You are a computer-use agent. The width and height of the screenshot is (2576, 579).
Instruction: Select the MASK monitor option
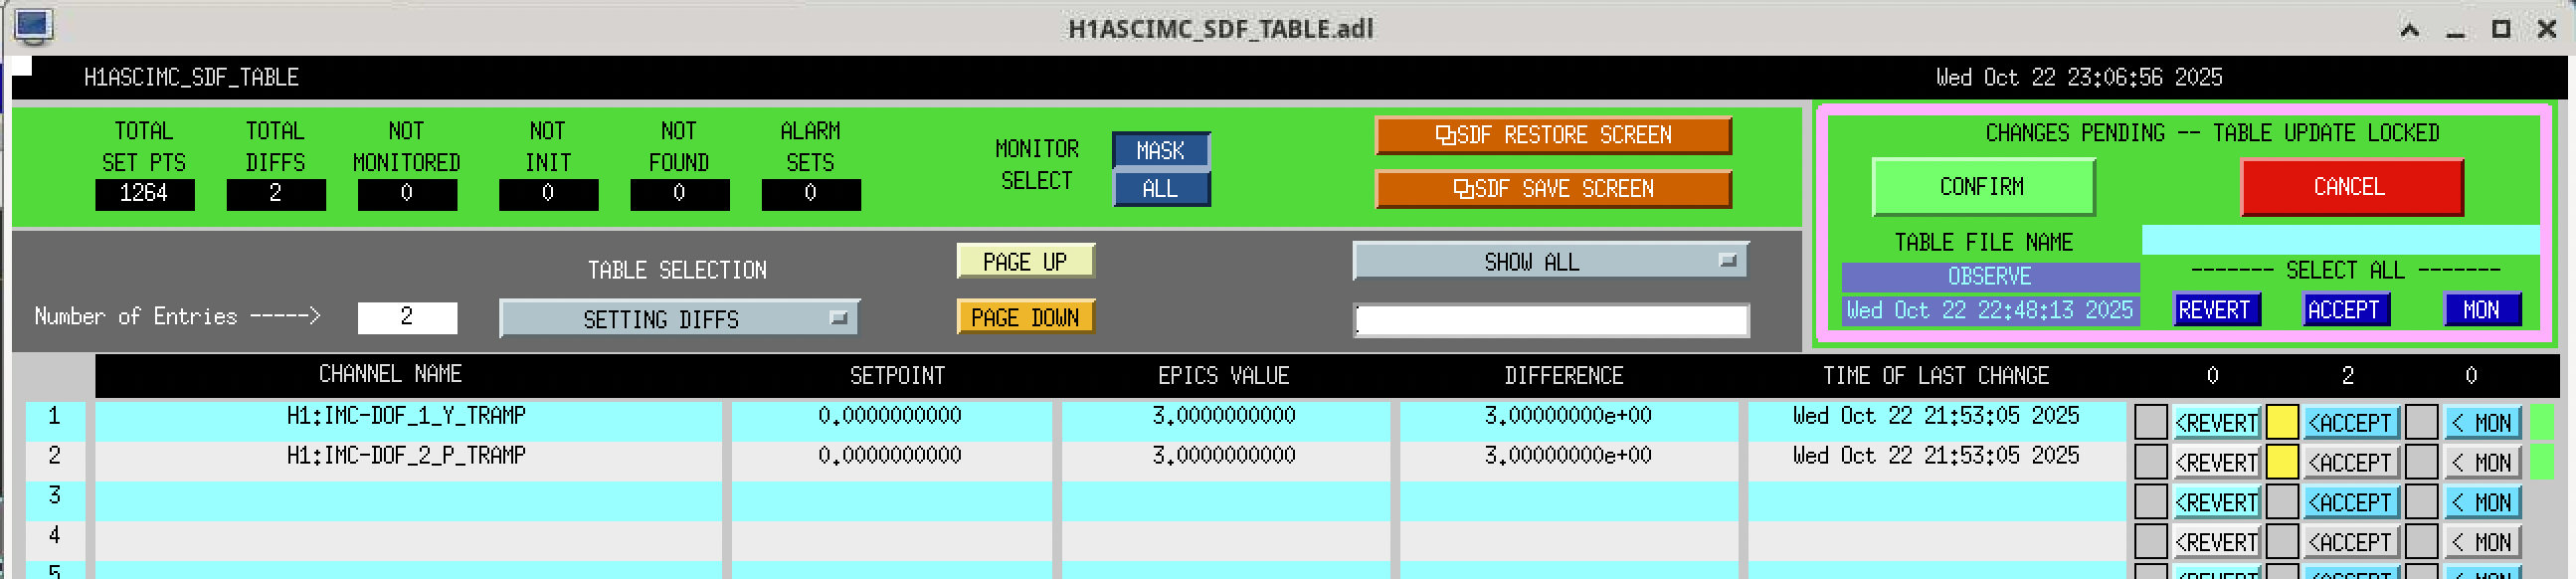(x=1160, y=150)
